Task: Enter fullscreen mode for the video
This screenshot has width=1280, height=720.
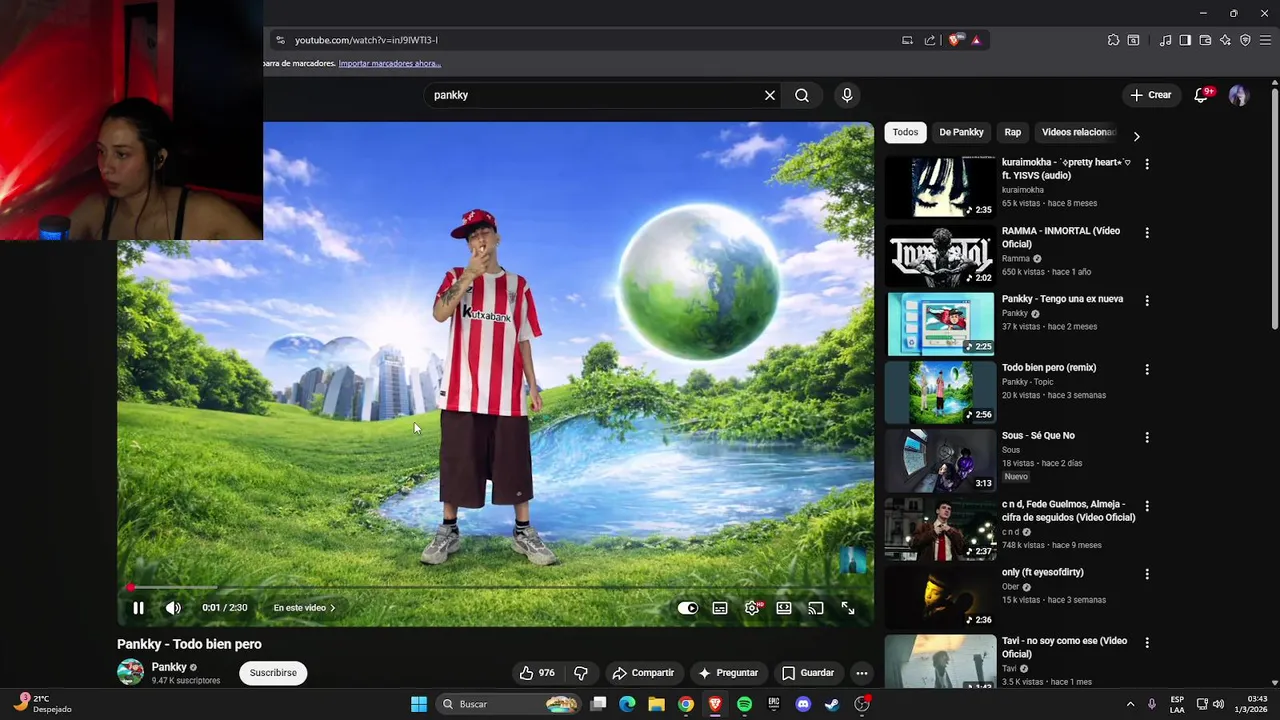Action: pyautogui.click(x=848, y=608)
